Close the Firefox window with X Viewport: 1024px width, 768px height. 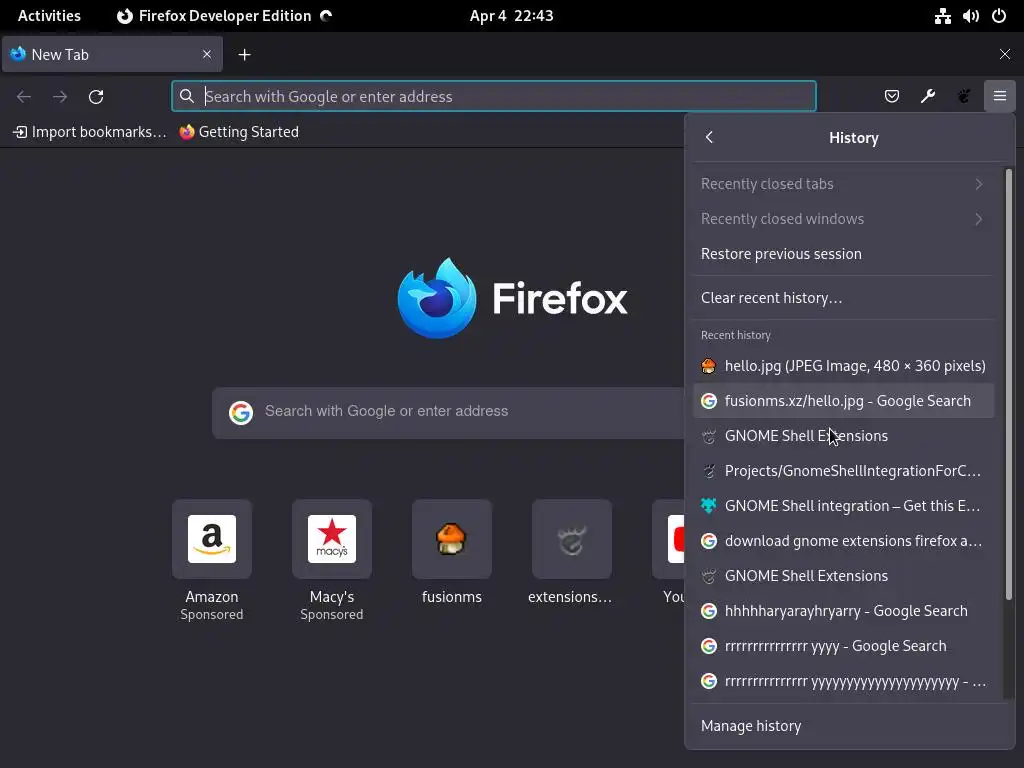(x=1004, y=54)
